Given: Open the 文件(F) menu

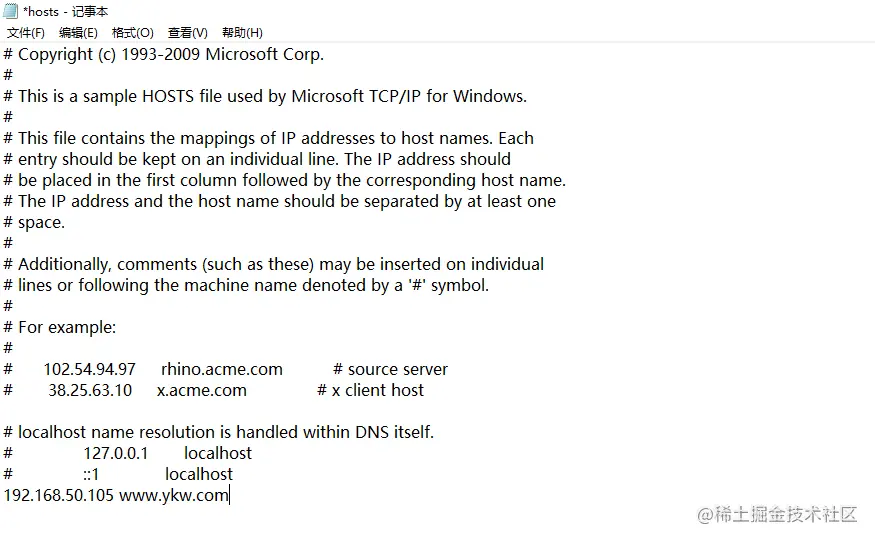Looking at the screenshot, I should pos(26,33).
